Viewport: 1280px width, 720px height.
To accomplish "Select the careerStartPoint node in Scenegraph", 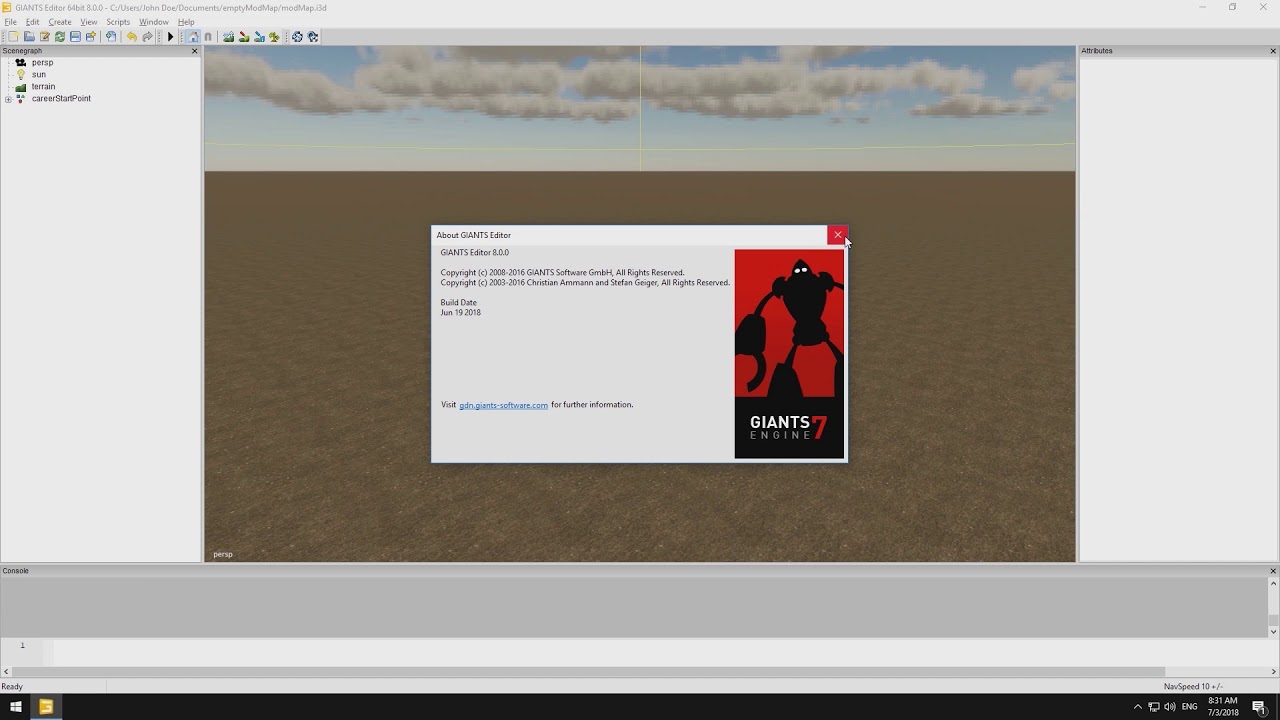I will (x=61, y=98).
